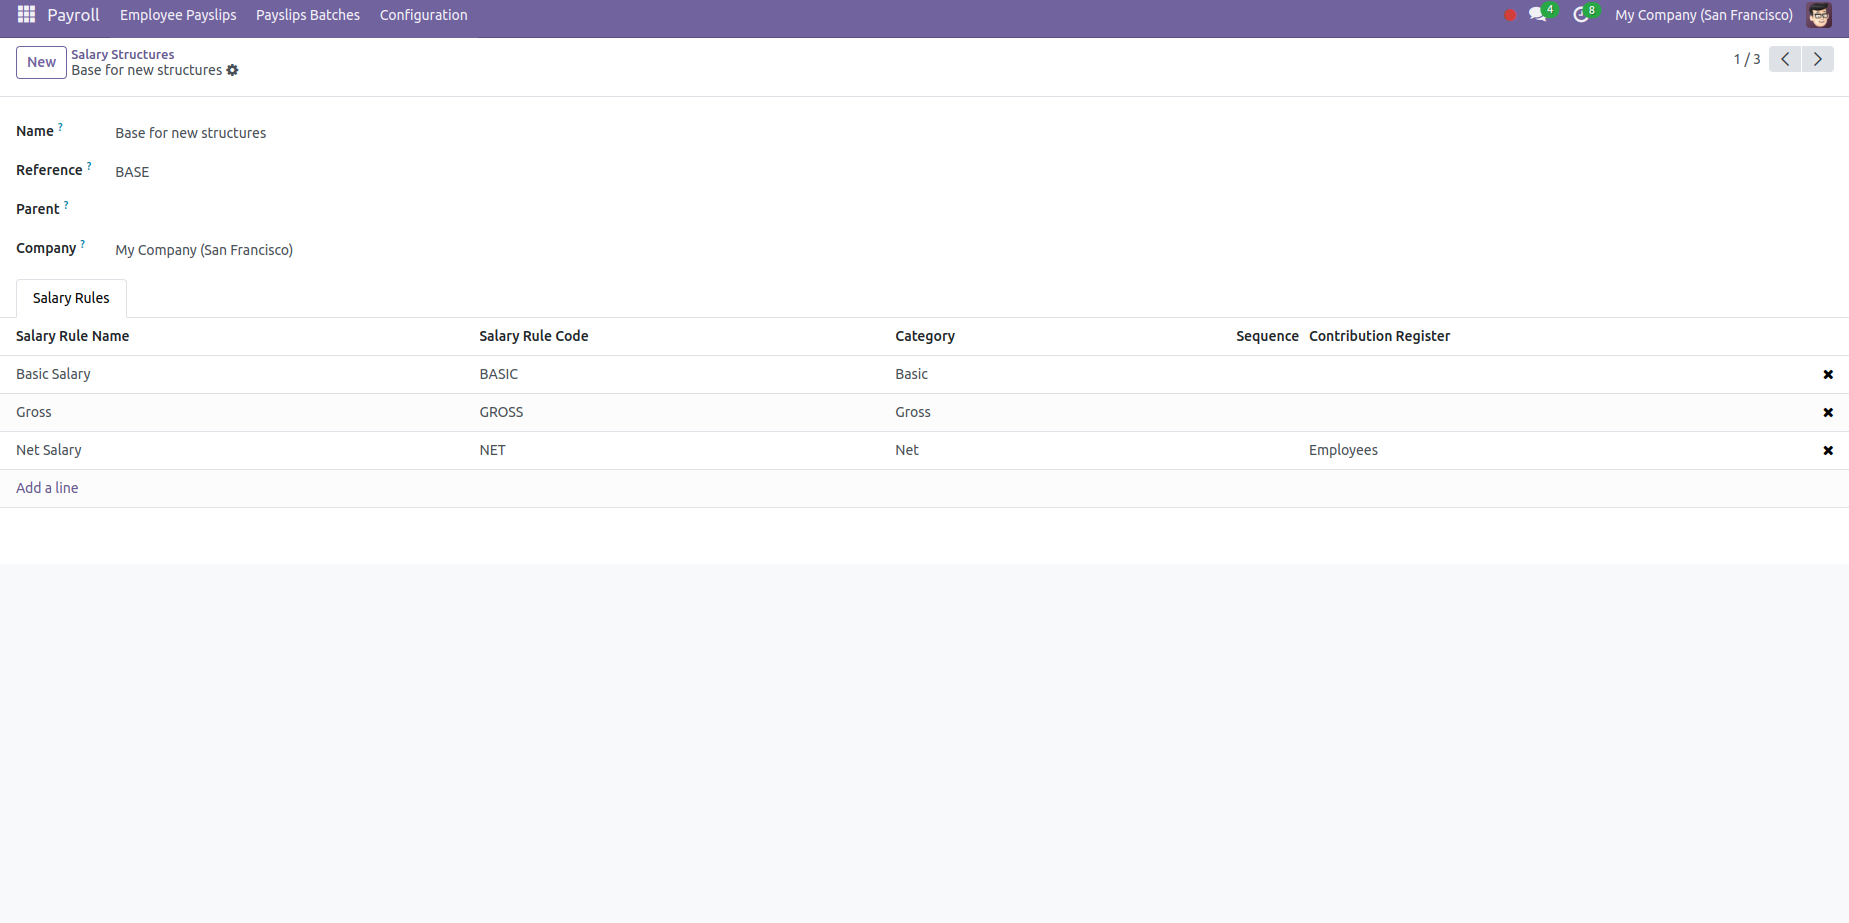Navigate to Salary Structures breadcrumb

click(122, 54)
